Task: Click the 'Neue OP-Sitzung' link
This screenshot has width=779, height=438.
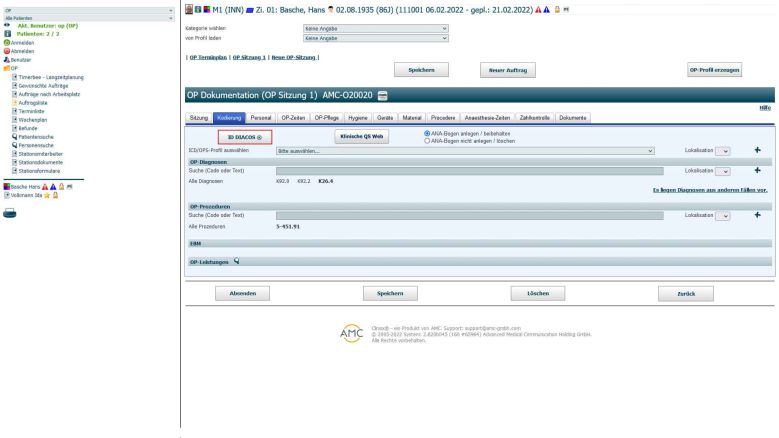Action: point(296,57)
